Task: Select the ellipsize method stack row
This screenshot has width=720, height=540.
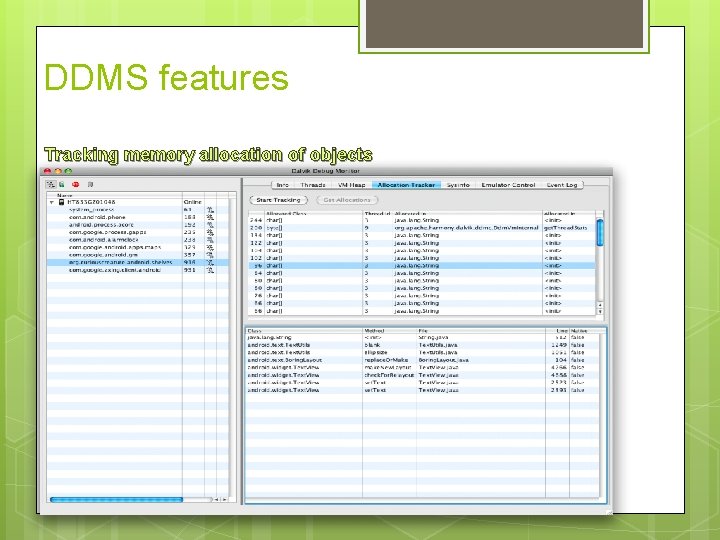Action: tap(422, 353)
